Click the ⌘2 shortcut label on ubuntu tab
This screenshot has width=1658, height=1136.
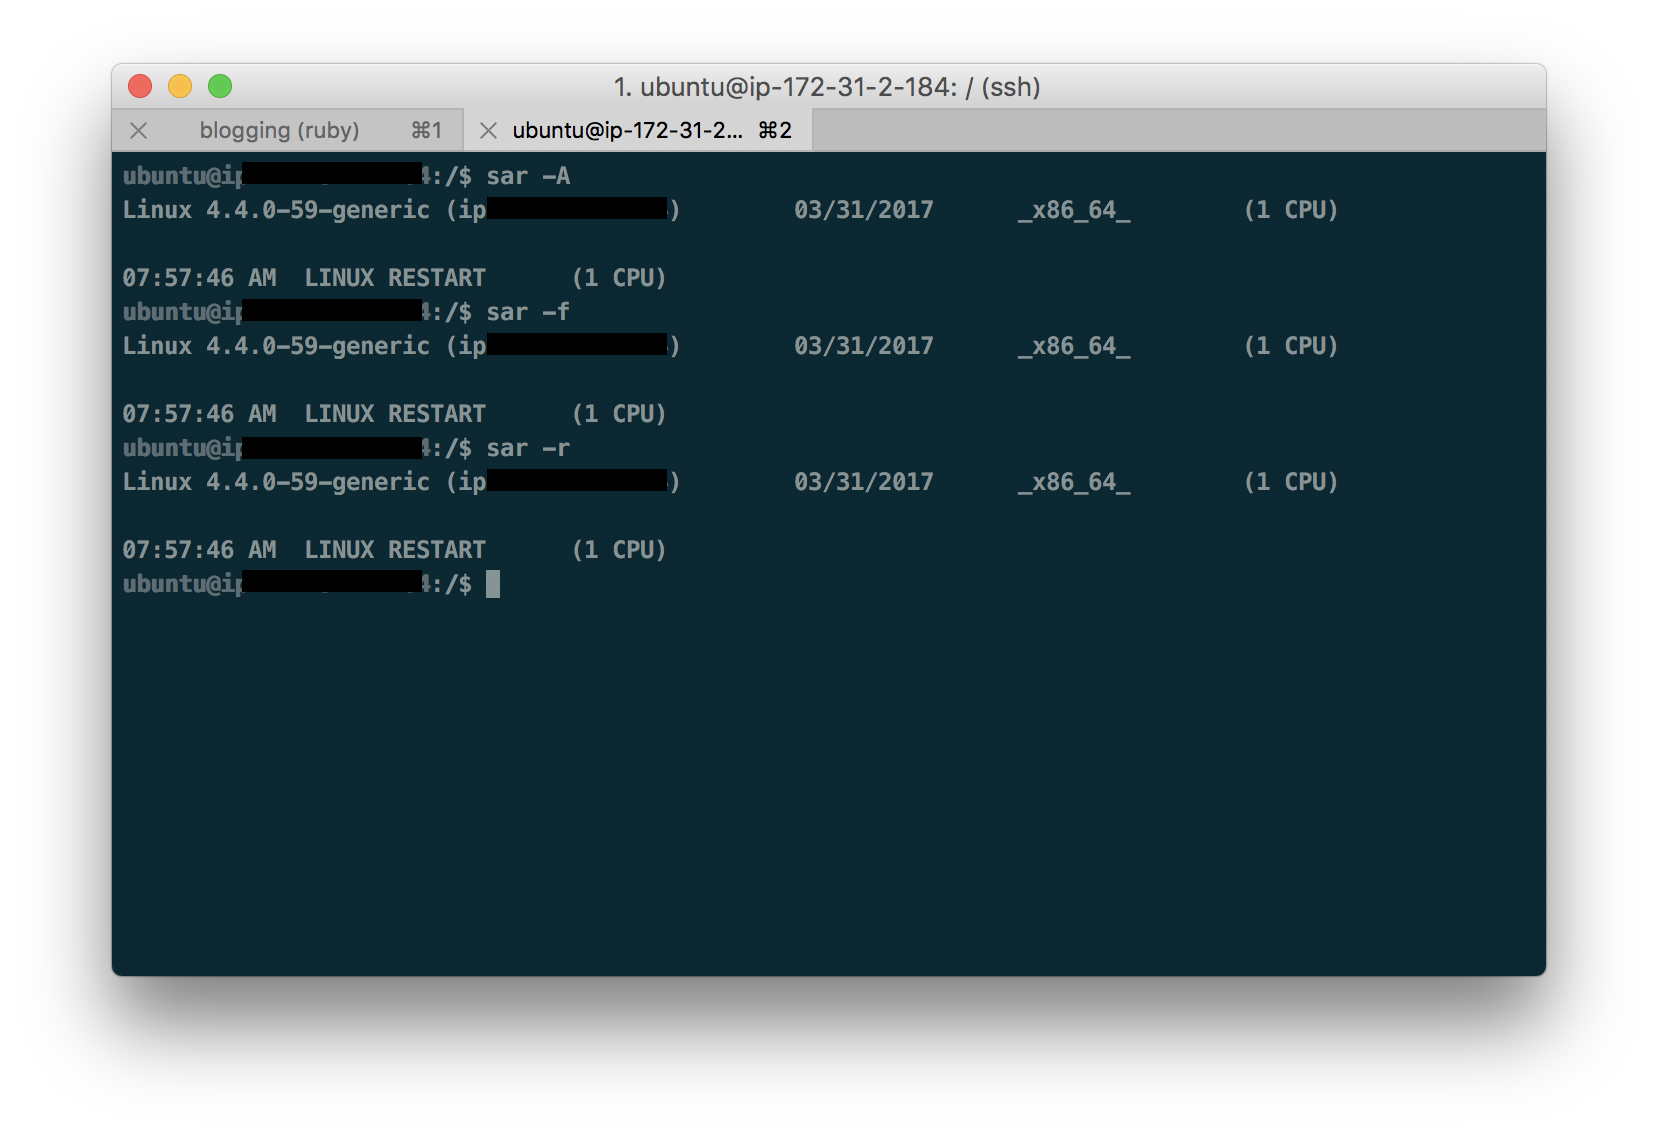775,131
